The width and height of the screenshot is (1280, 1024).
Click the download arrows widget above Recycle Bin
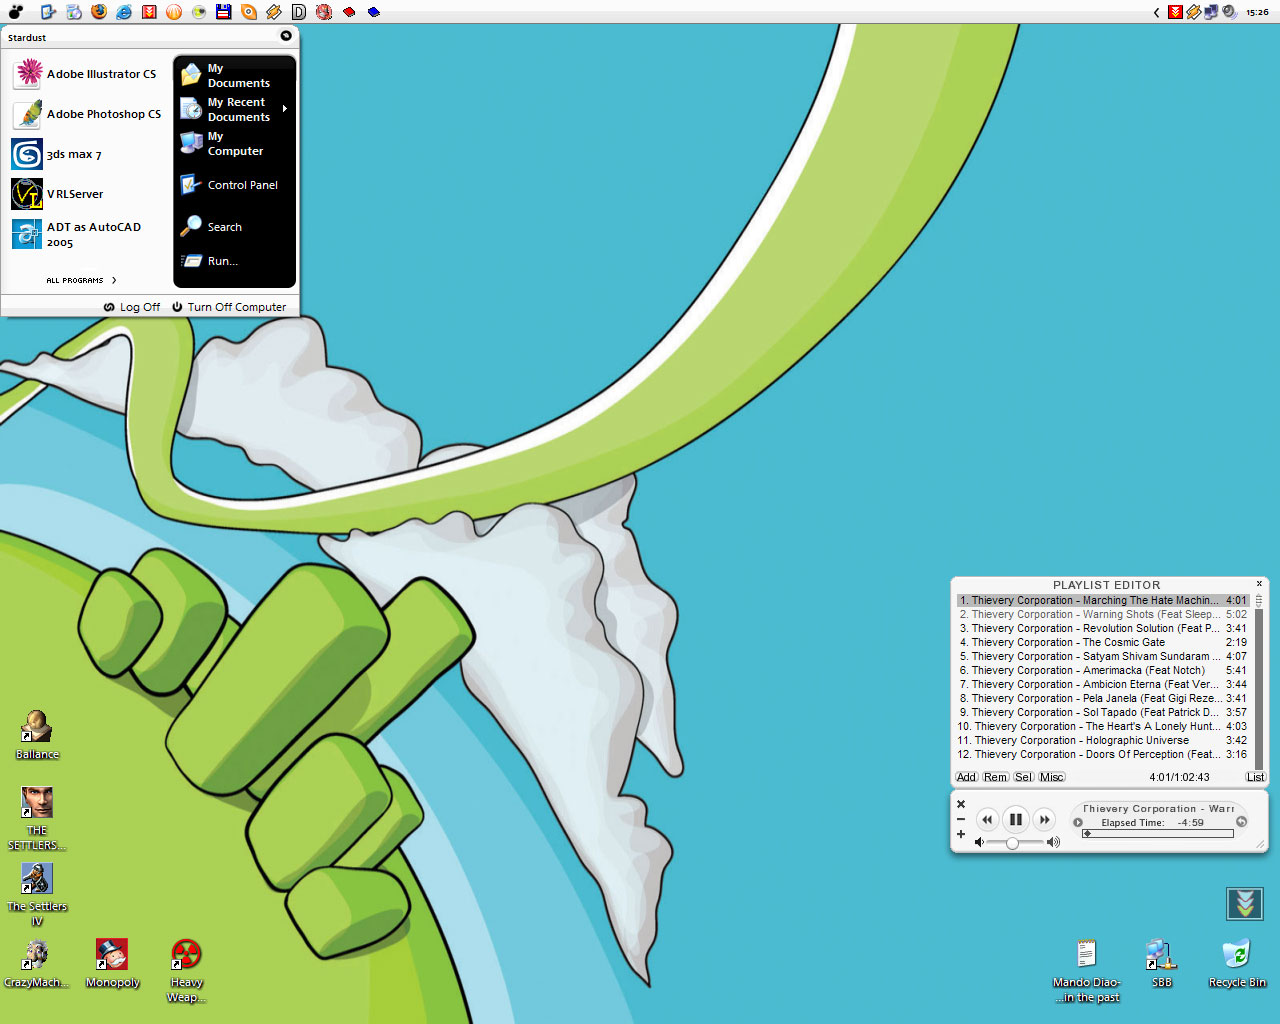pos(1245,904)
